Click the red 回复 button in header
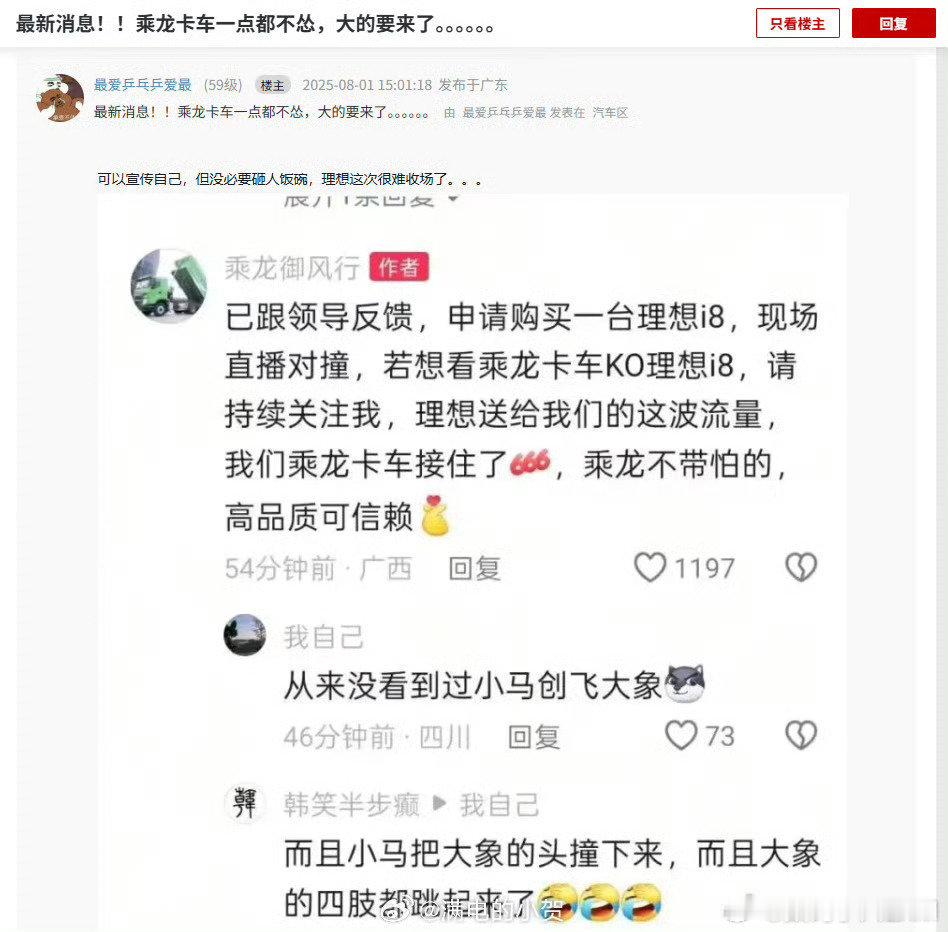Image resolution: width=948 pixels, height=932 pixels. [x=894, y=24]
